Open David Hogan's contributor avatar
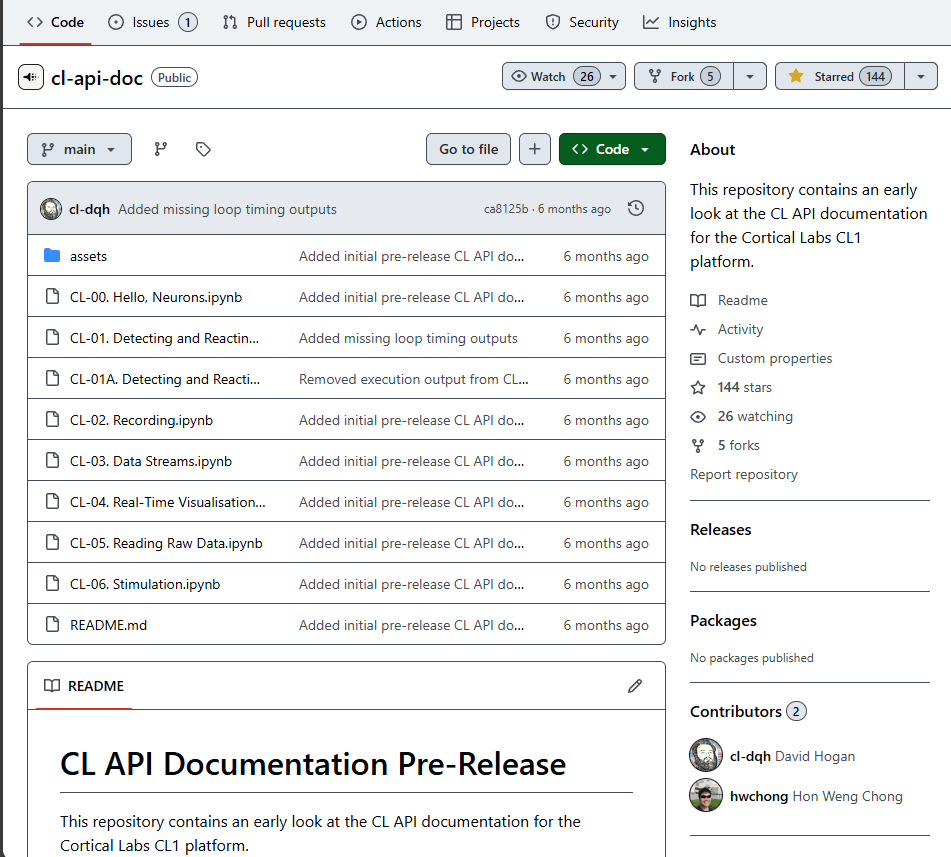 point(706,756)
